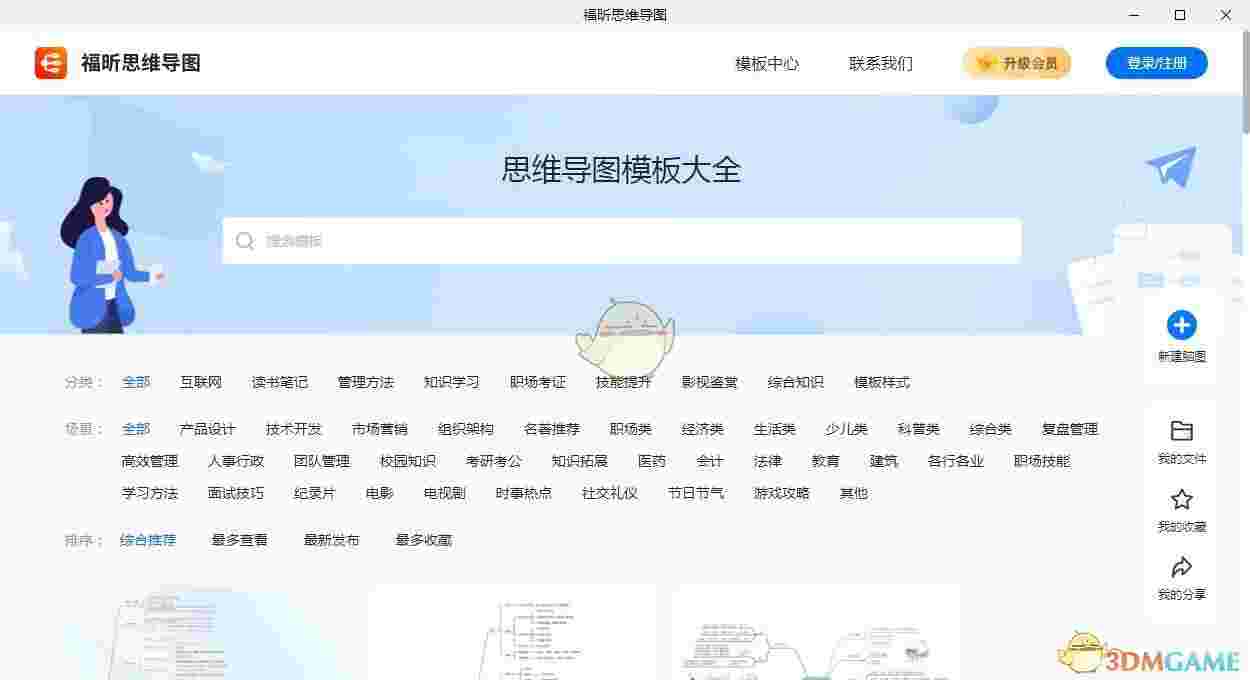Viewport: 1250px width, 680px height.
Task: Sort templates by 最新发布
Action: 331,539
